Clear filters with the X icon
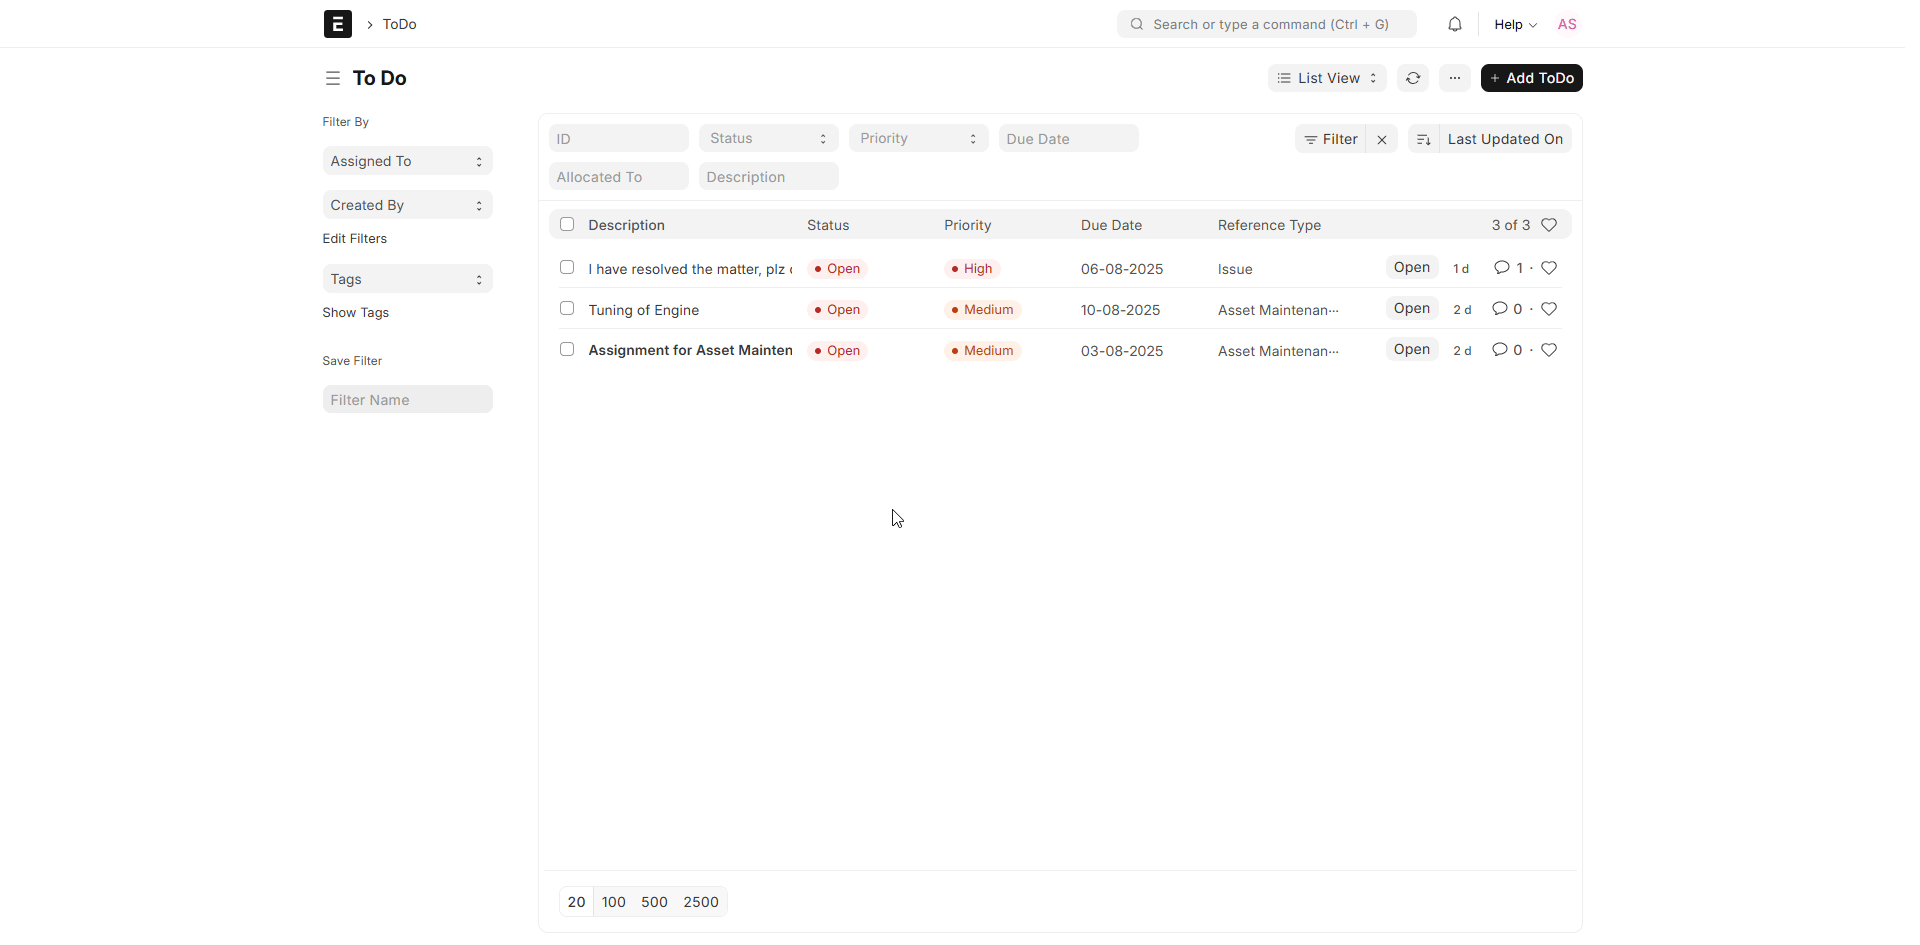The height and width of the screenshot is (945, 1920). (1382, 139)
